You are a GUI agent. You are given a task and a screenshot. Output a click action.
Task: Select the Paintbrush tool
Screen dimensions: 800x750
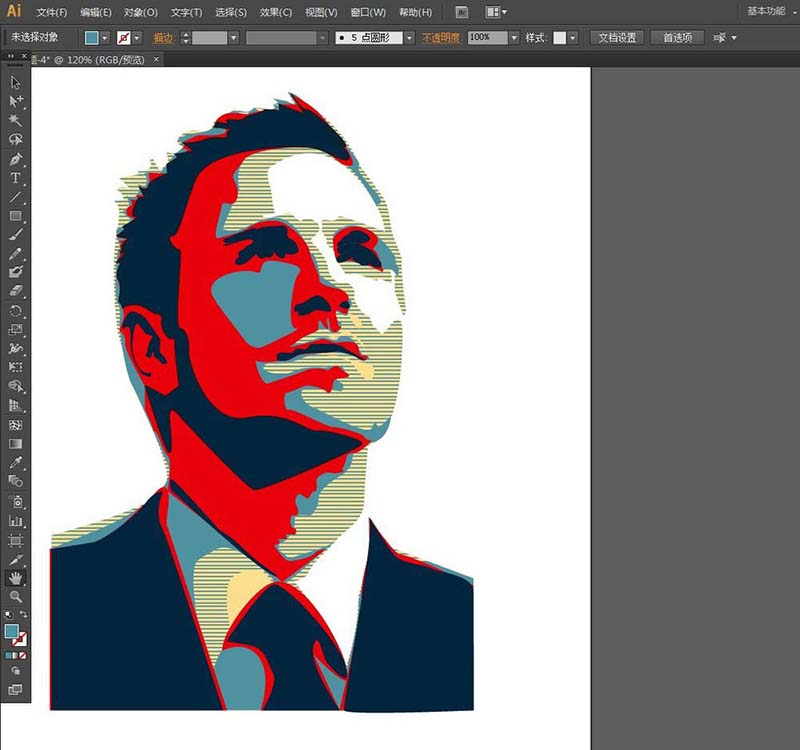15,235
